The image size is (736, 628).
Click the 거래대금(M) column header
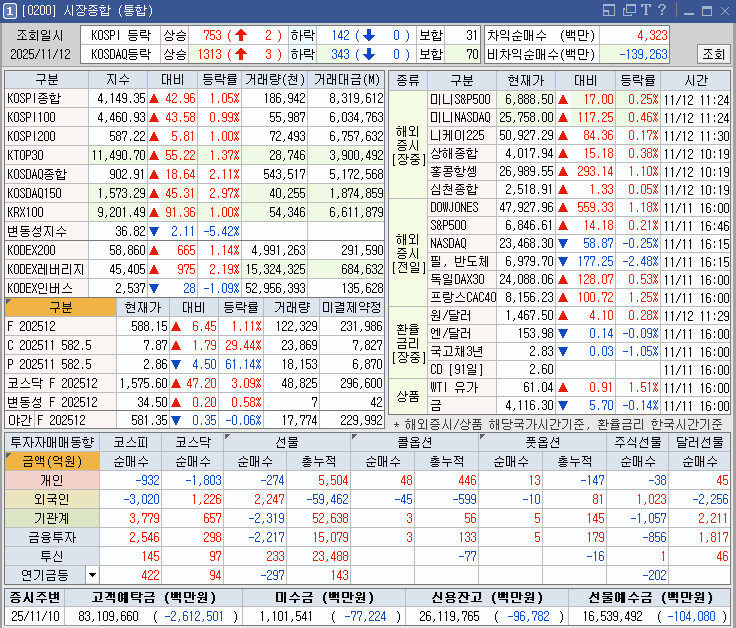click(346, 80)
